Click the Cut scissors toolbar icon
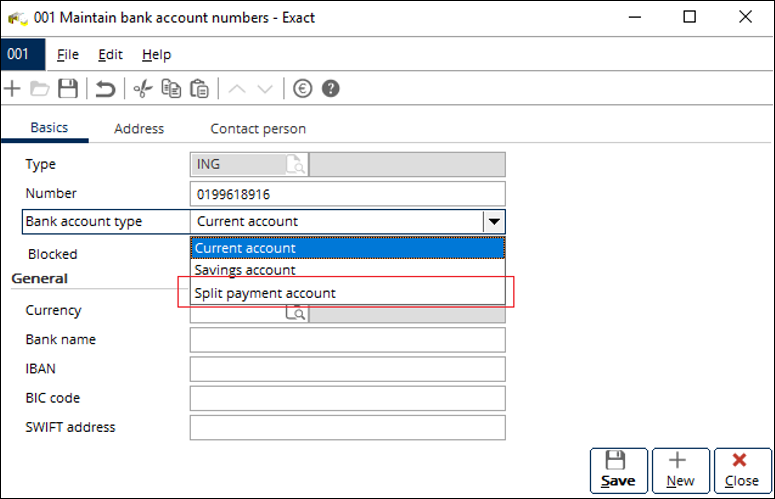775x499 pixels. click(143, 89)
